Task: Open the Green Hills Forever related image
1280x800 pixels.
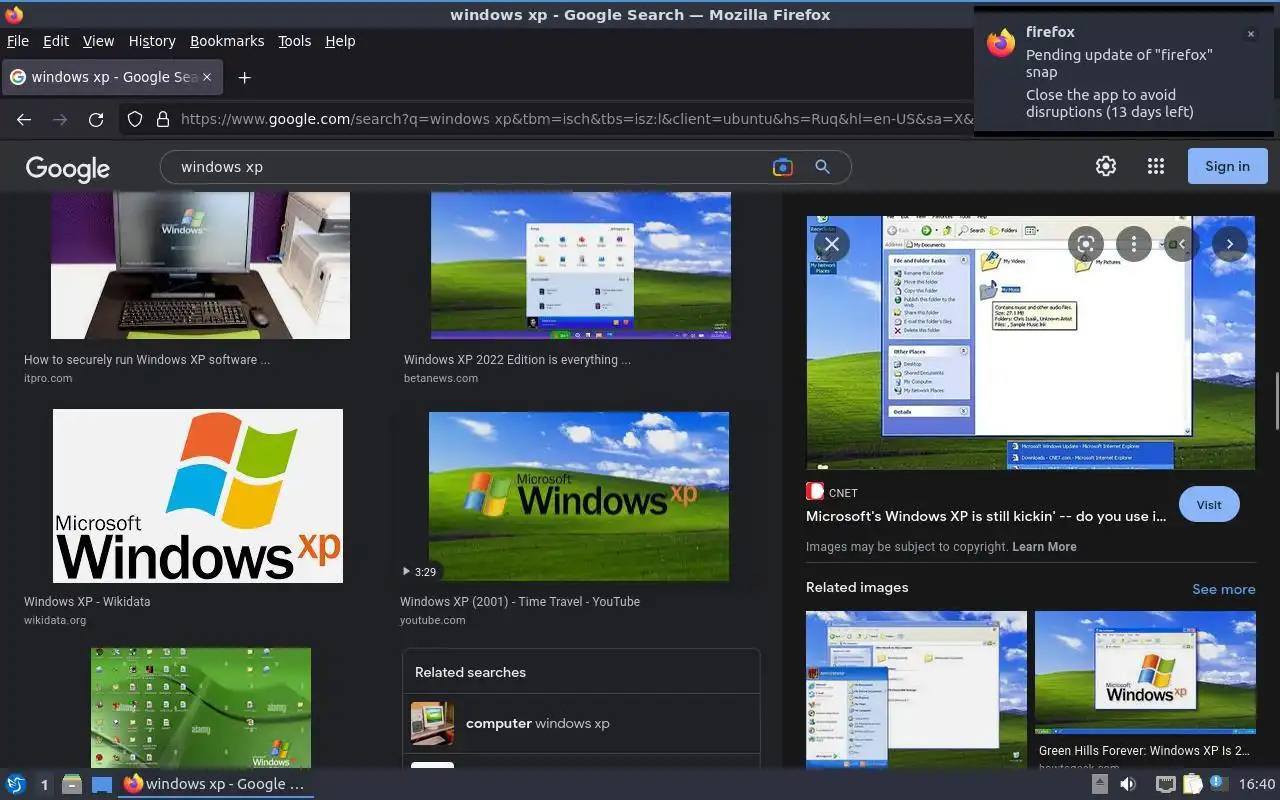Action: click(x=1145, y=672)
